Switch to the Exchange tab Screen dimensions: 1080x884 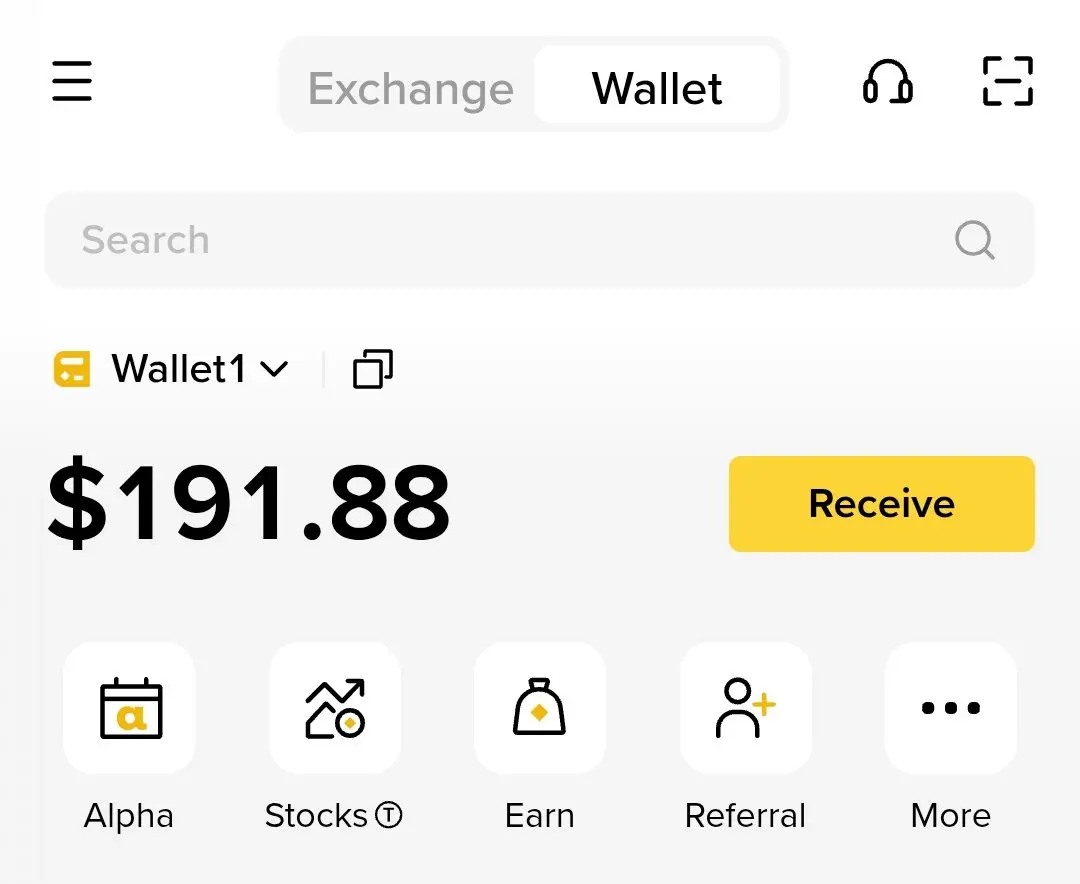coord(411,88)
